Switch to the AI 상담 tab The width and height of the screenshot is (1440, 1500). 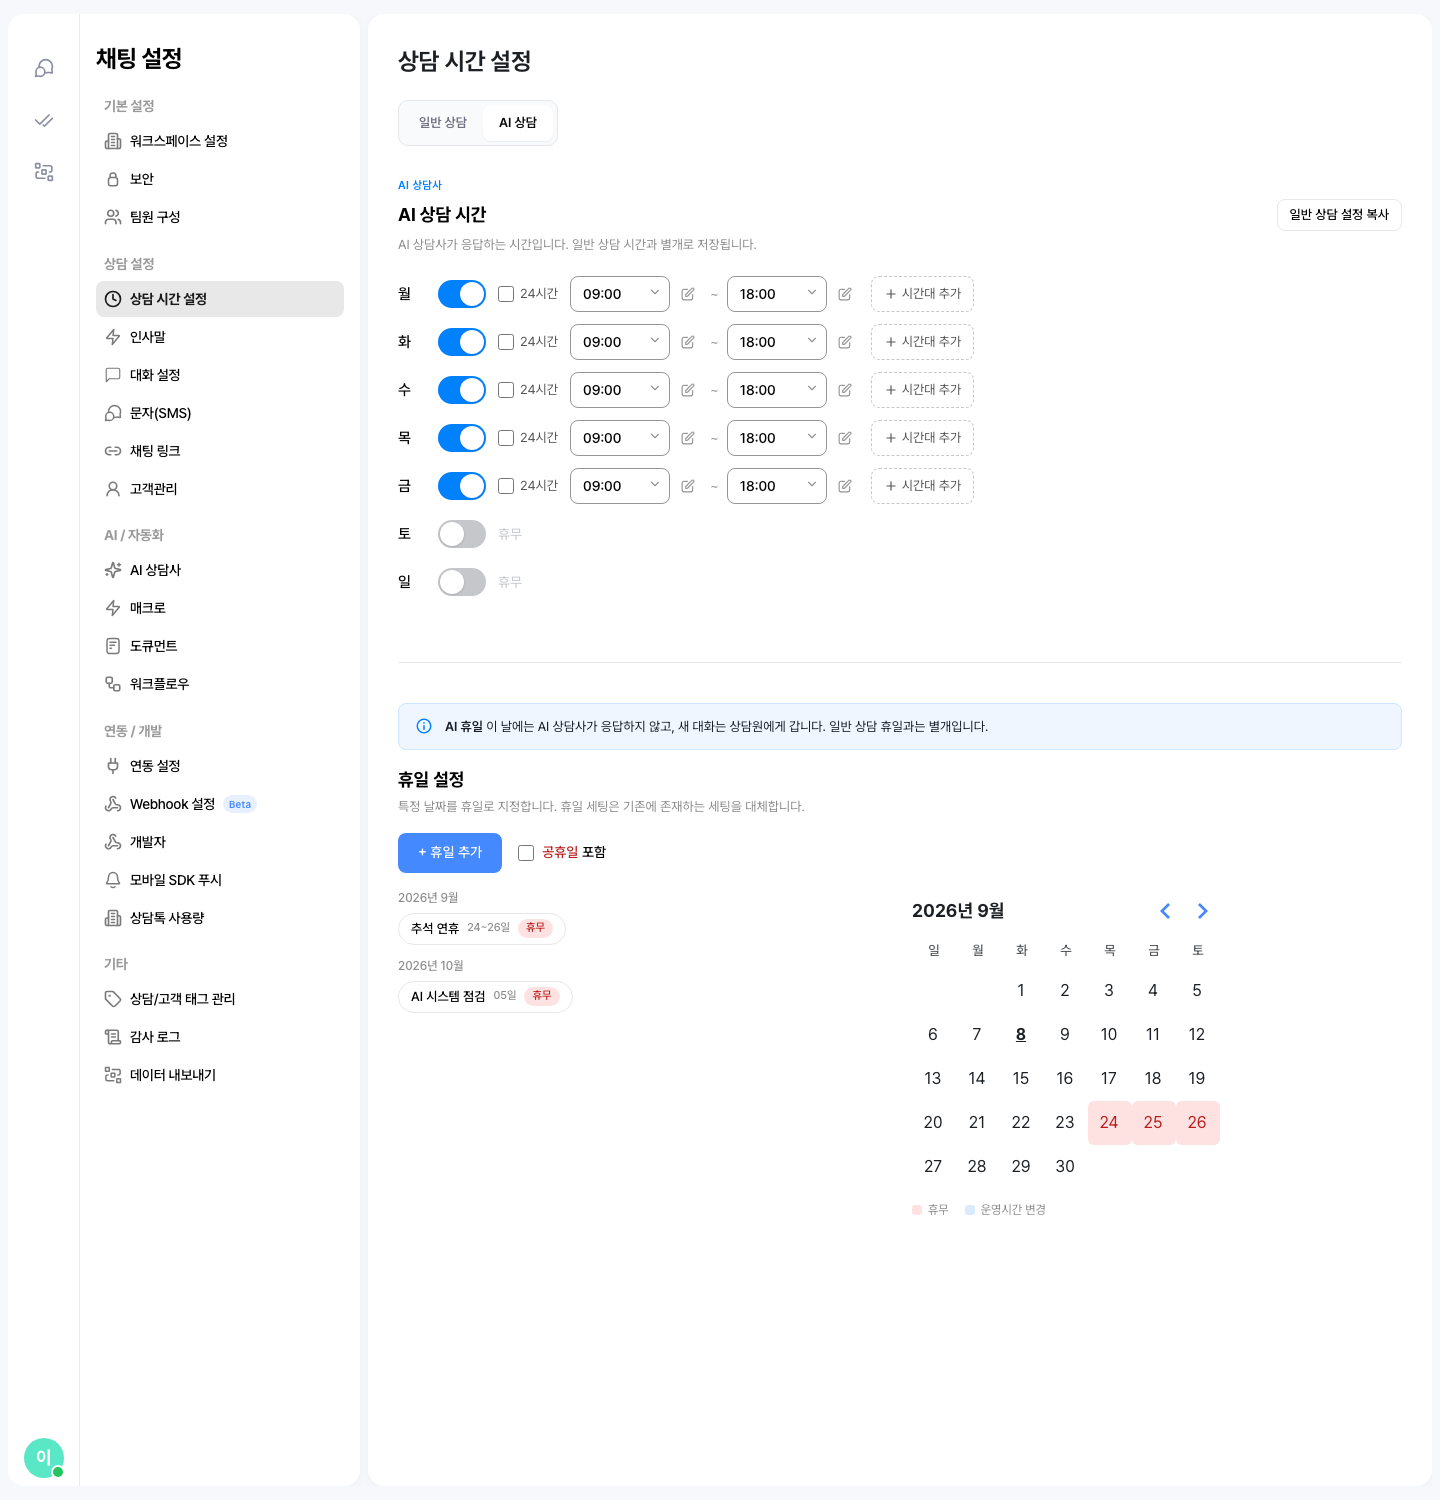[x=518, y=123]
